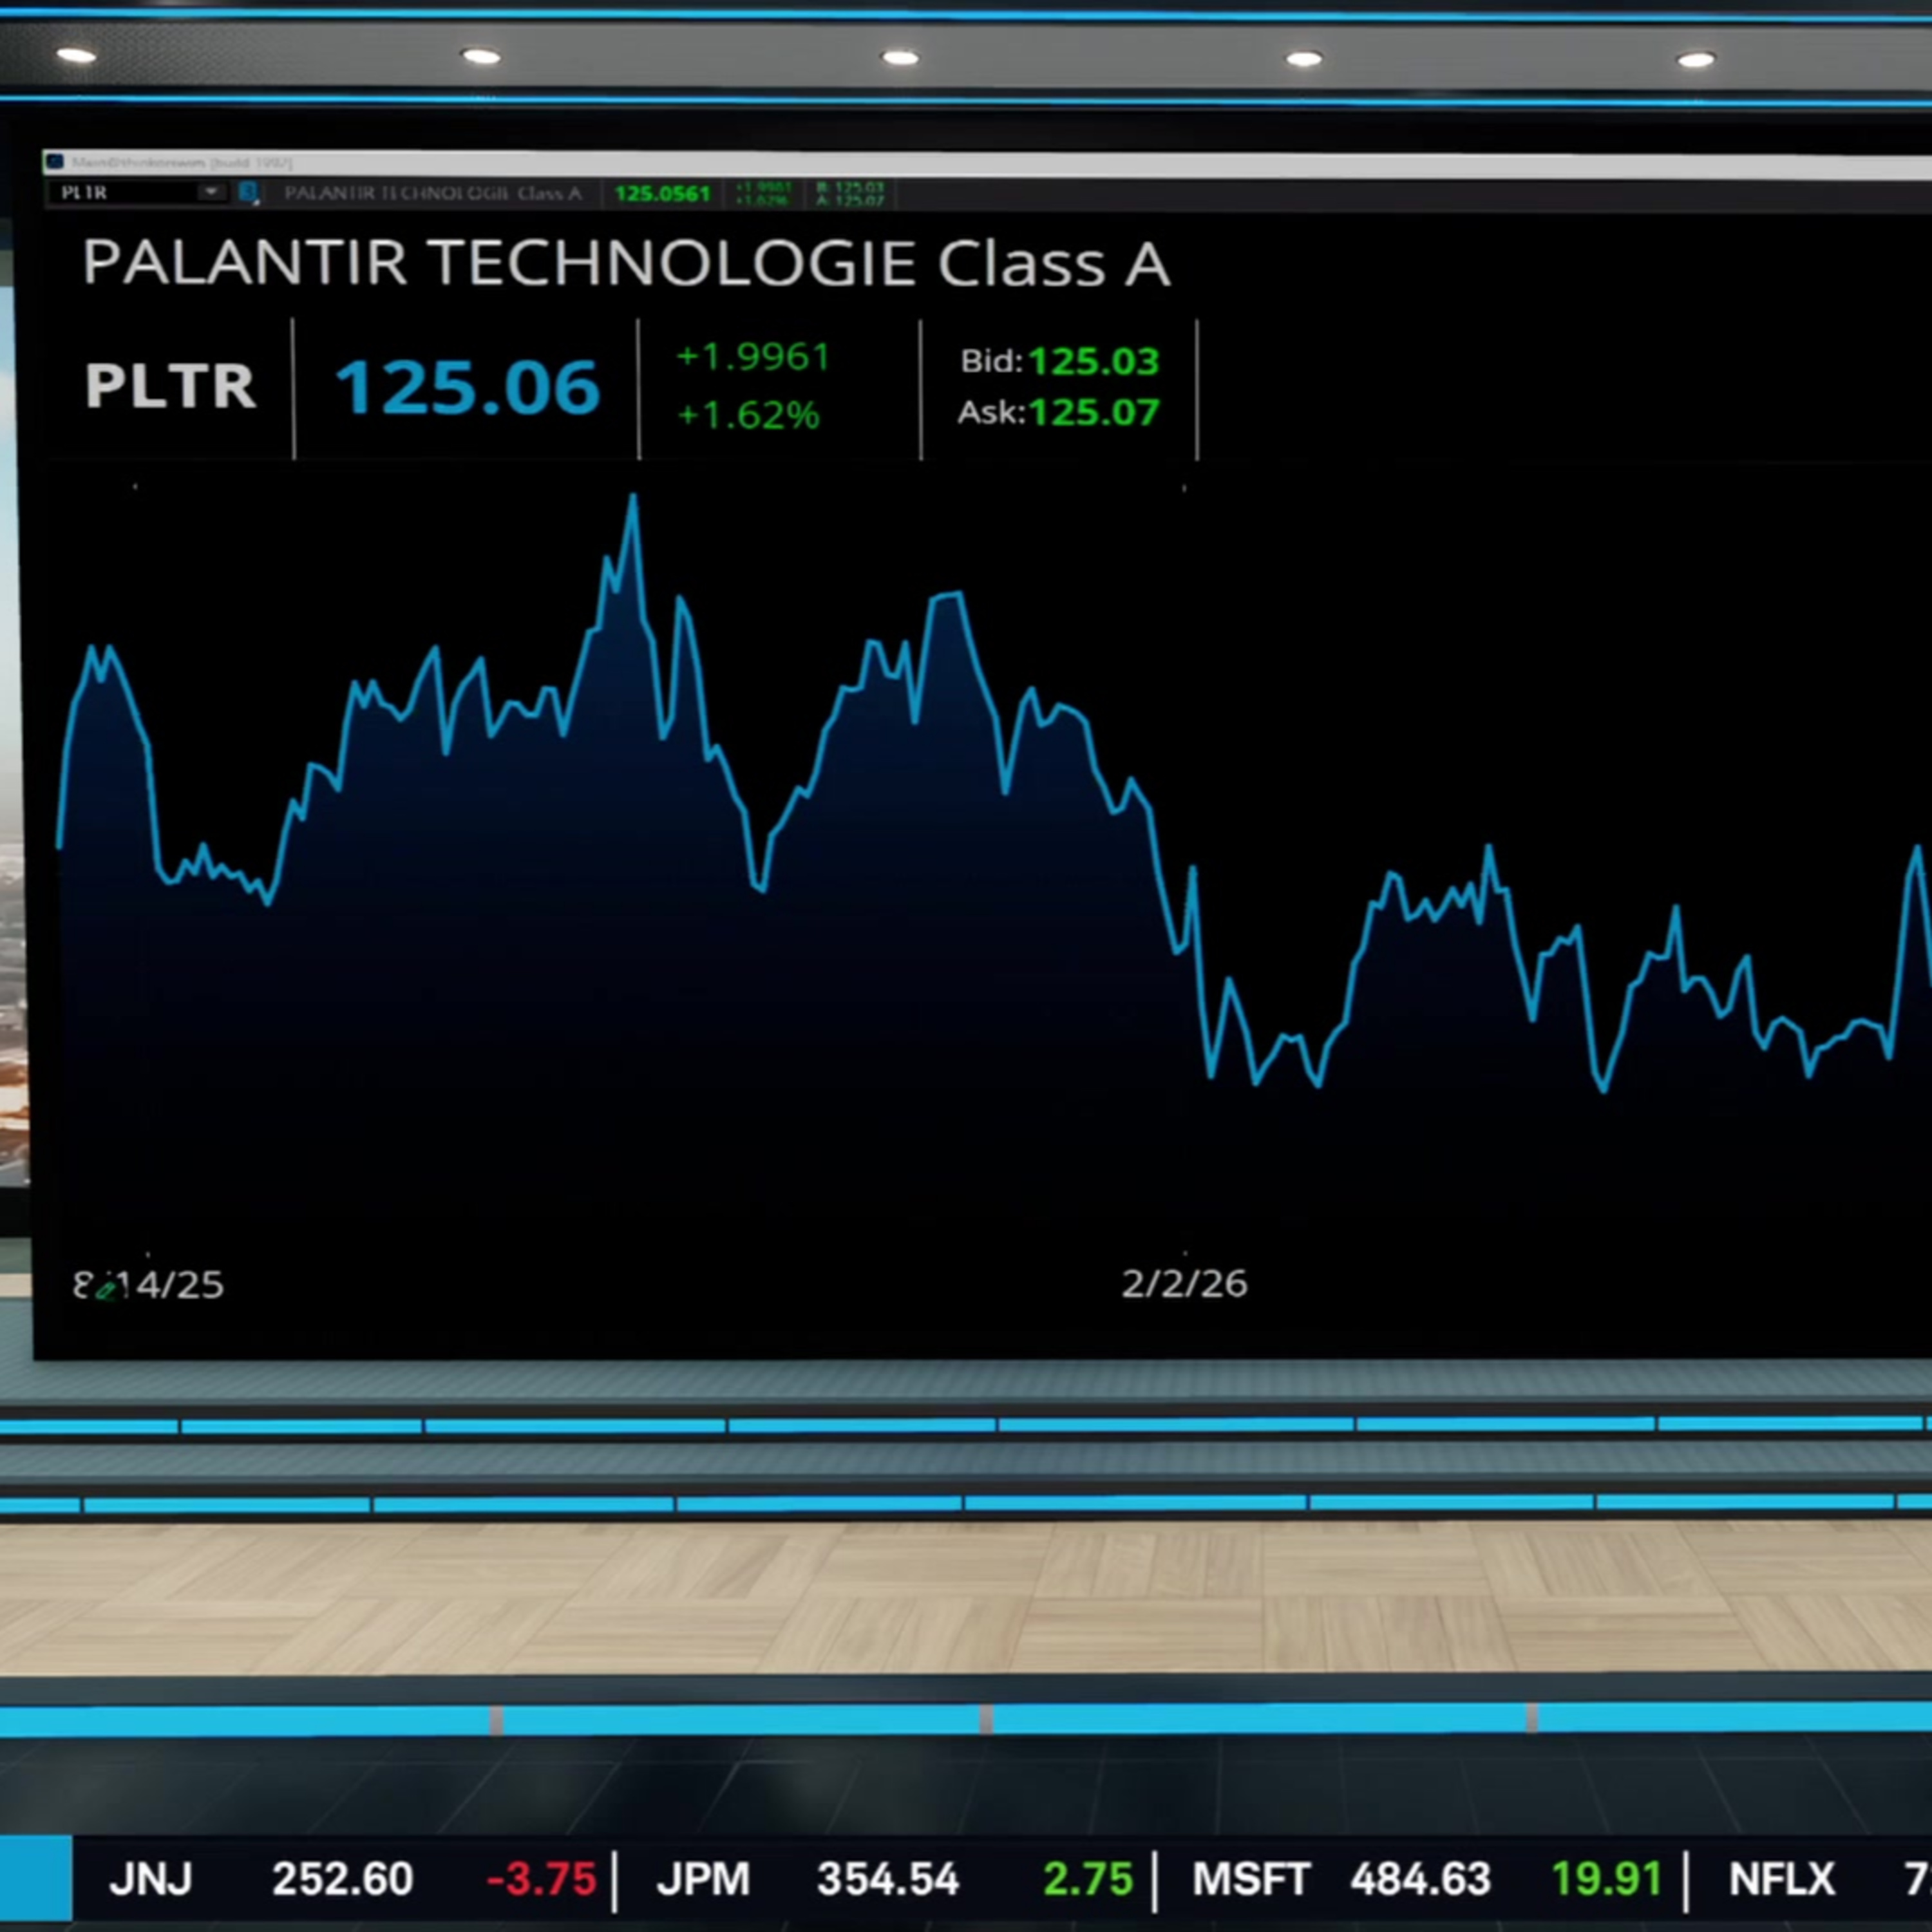Click JPM symbol in bottom ticker

(x=703, y=1879)
